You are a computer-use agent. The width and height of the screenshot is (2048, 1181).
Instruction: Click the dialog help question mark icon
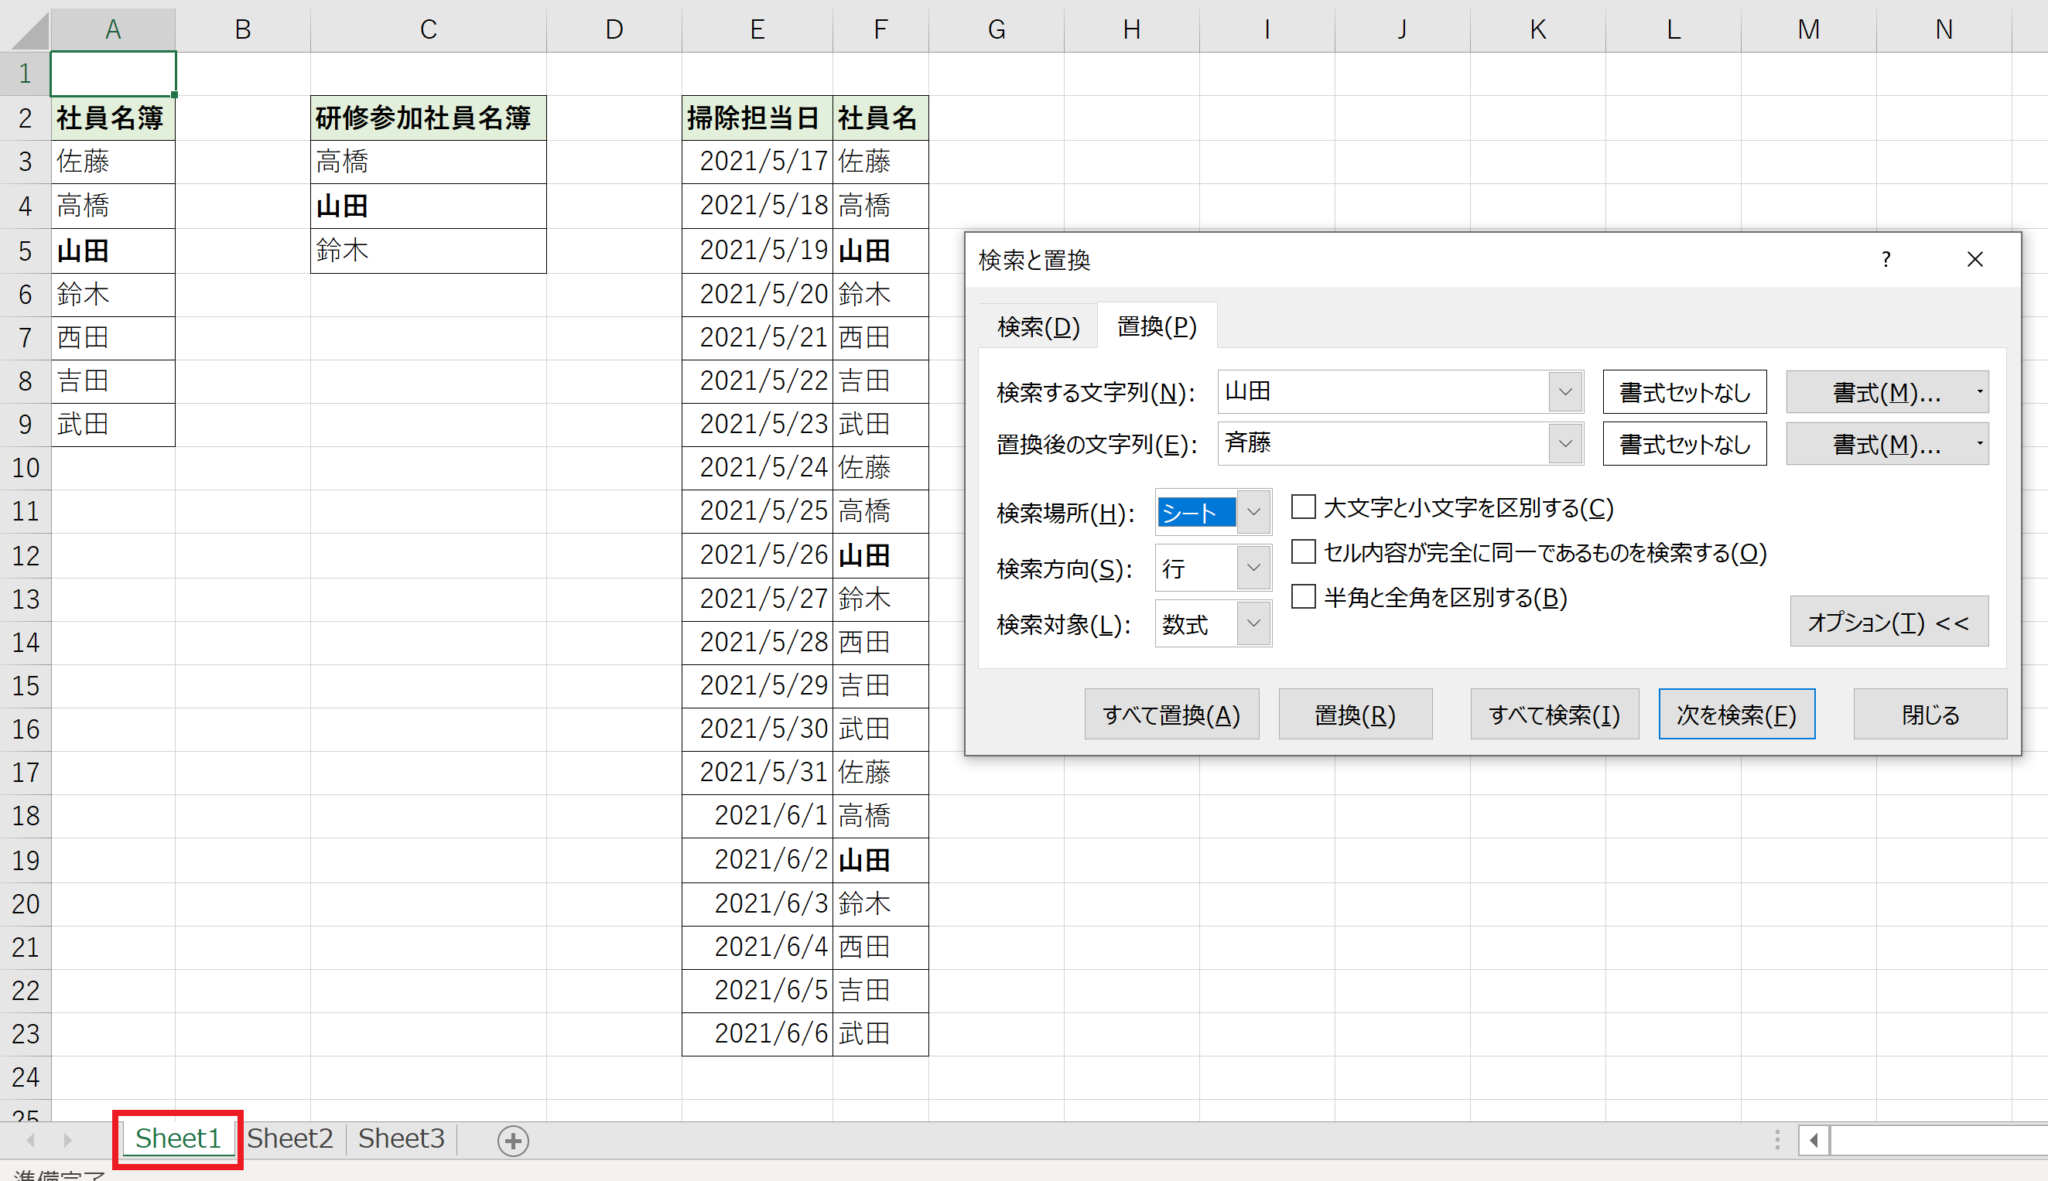1886,260
